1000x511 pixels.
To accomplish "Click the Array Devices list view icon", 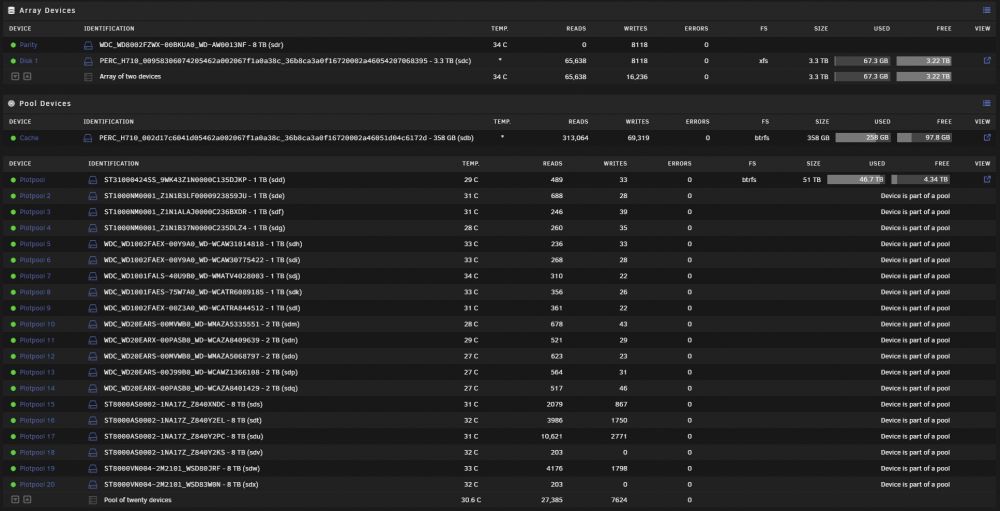I will pyautogui.click(x=987, y=10).
